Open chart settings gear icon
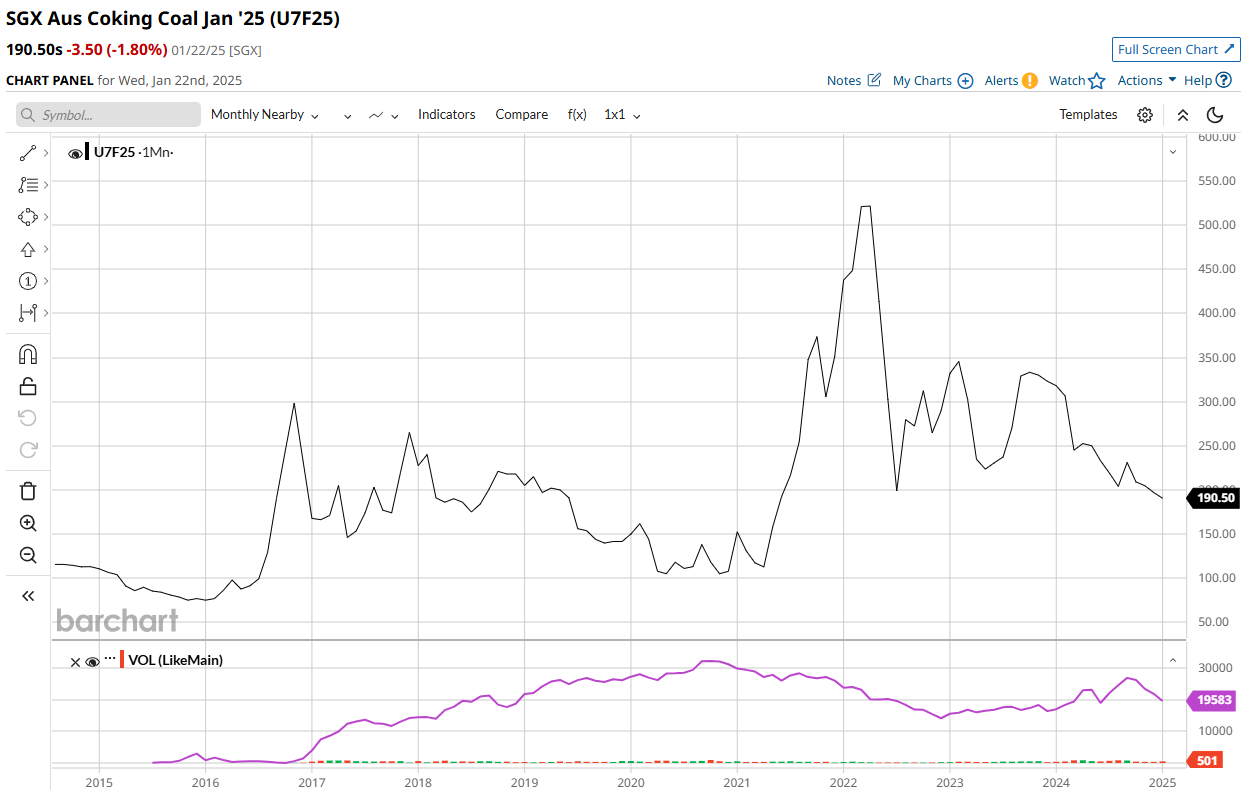This screenshot has height=790, width=1250. pyautogui.click(x=1145, y=115)
